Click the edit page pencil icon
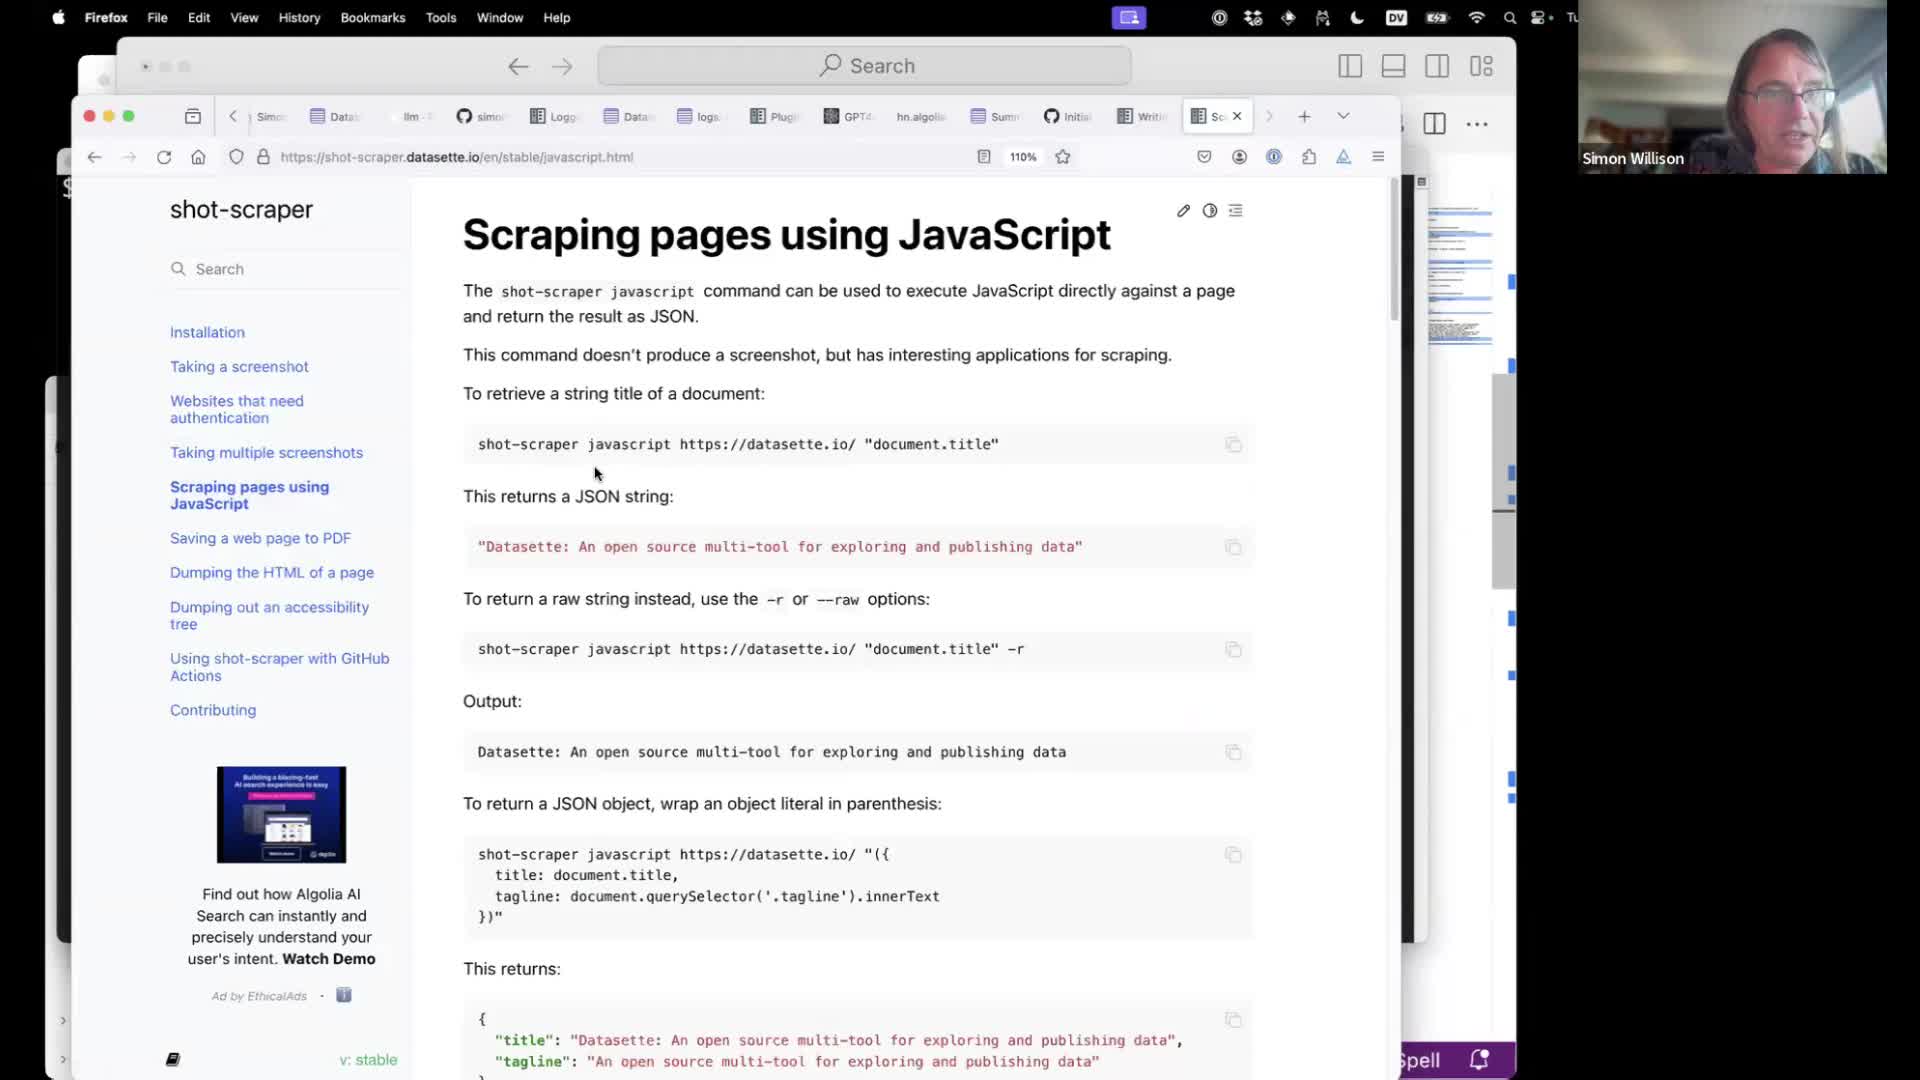1920x1080 pixels. pos(1183,211)
